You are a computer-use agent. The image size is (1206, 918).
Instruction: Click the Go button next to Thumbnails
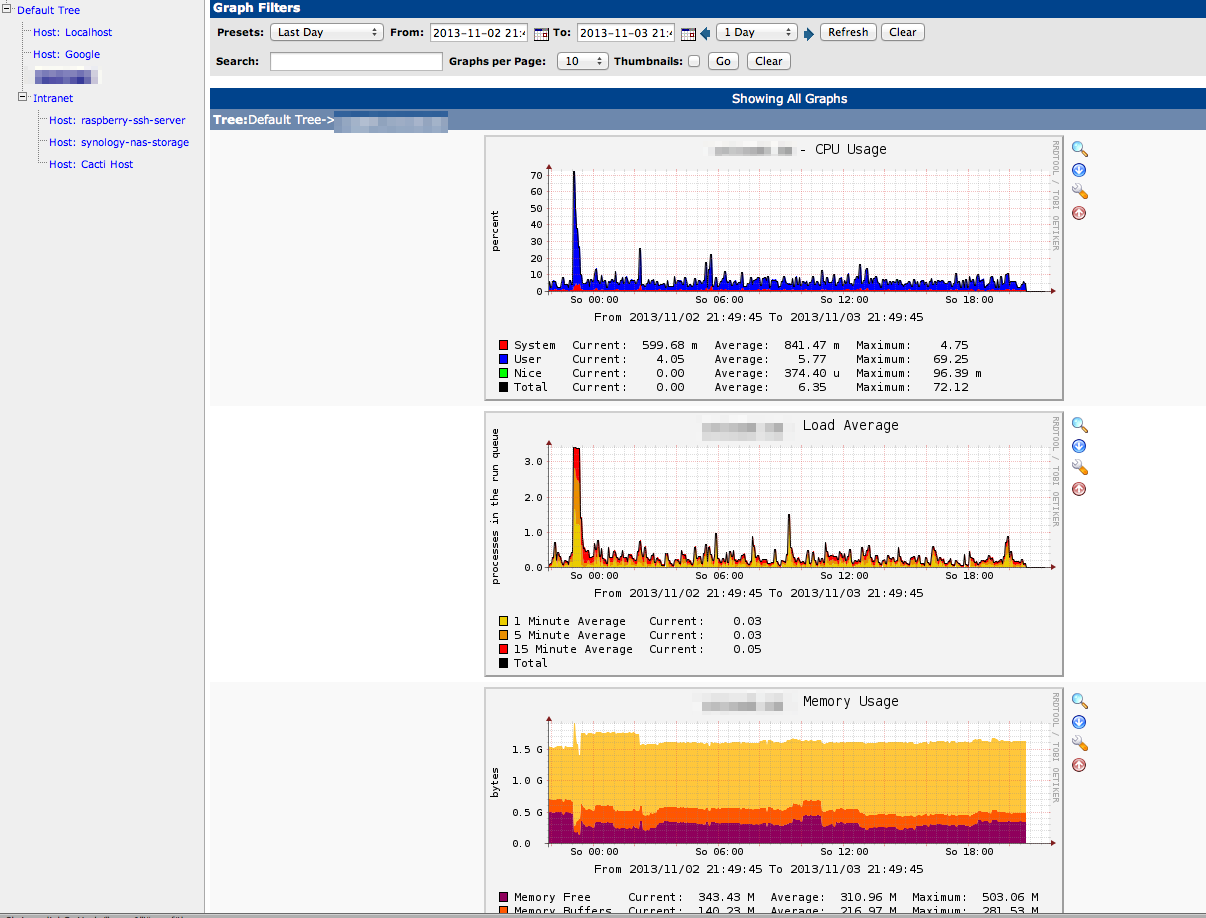(x=723, y=61)
